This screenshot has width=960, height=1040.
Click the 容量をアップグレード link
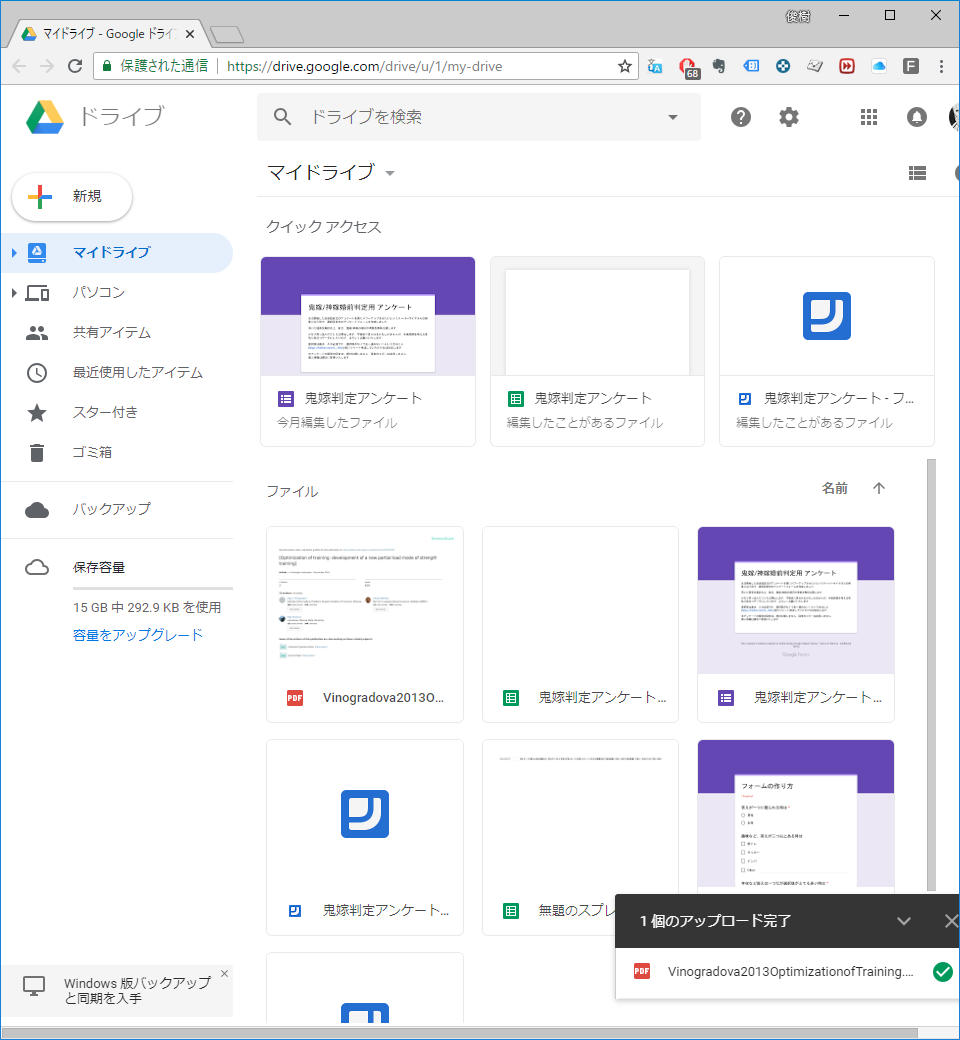[x=137, y=635]
